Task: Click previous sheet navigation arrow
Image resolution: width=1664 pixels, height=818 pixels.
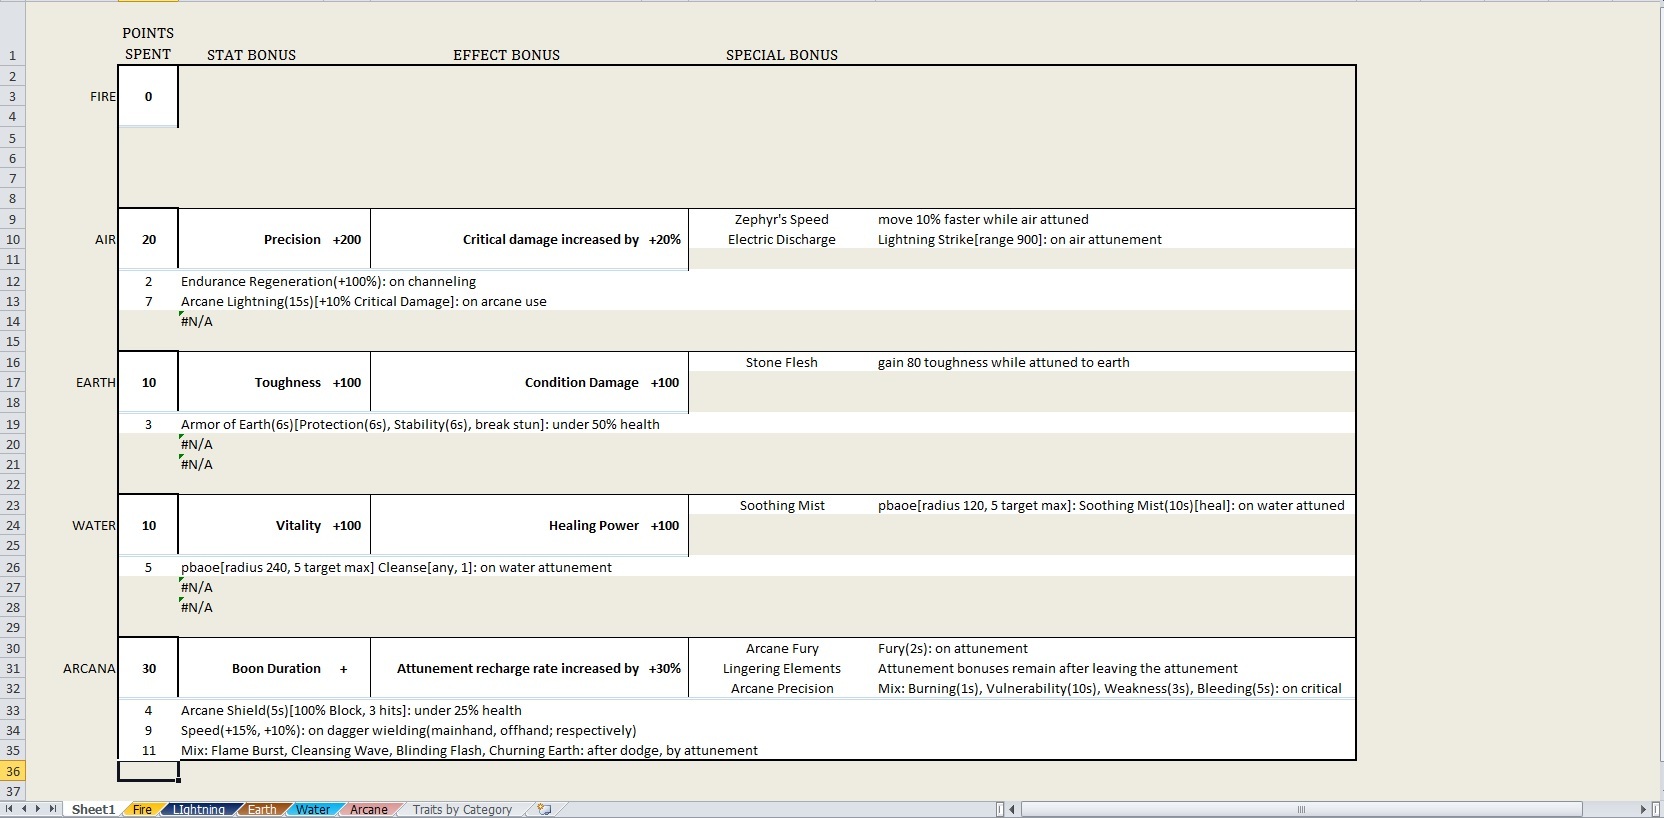Action: tap(24, 809)
